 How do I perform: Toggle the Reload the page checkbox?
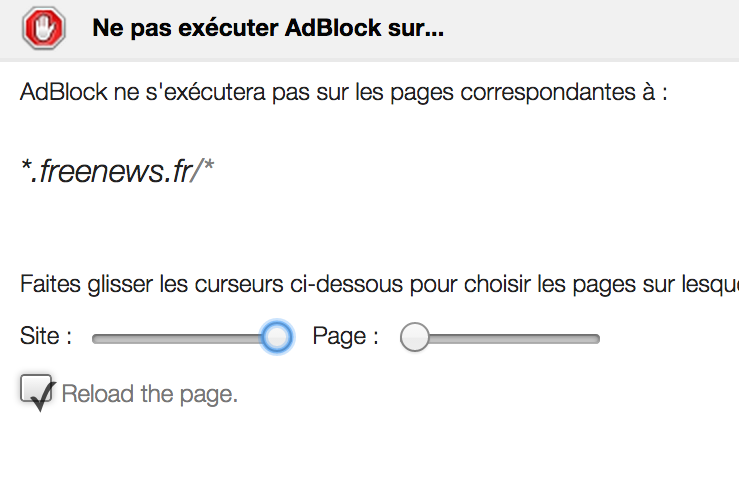point(36,389)
